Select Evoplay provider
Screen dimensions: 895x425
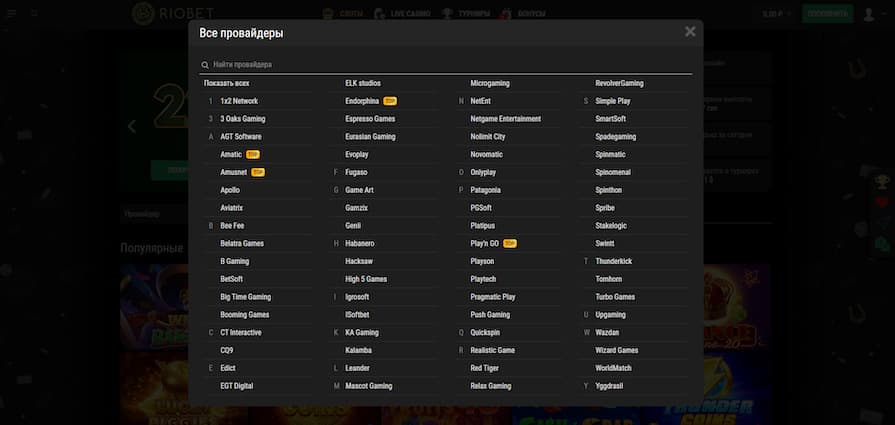click(357, 155)
